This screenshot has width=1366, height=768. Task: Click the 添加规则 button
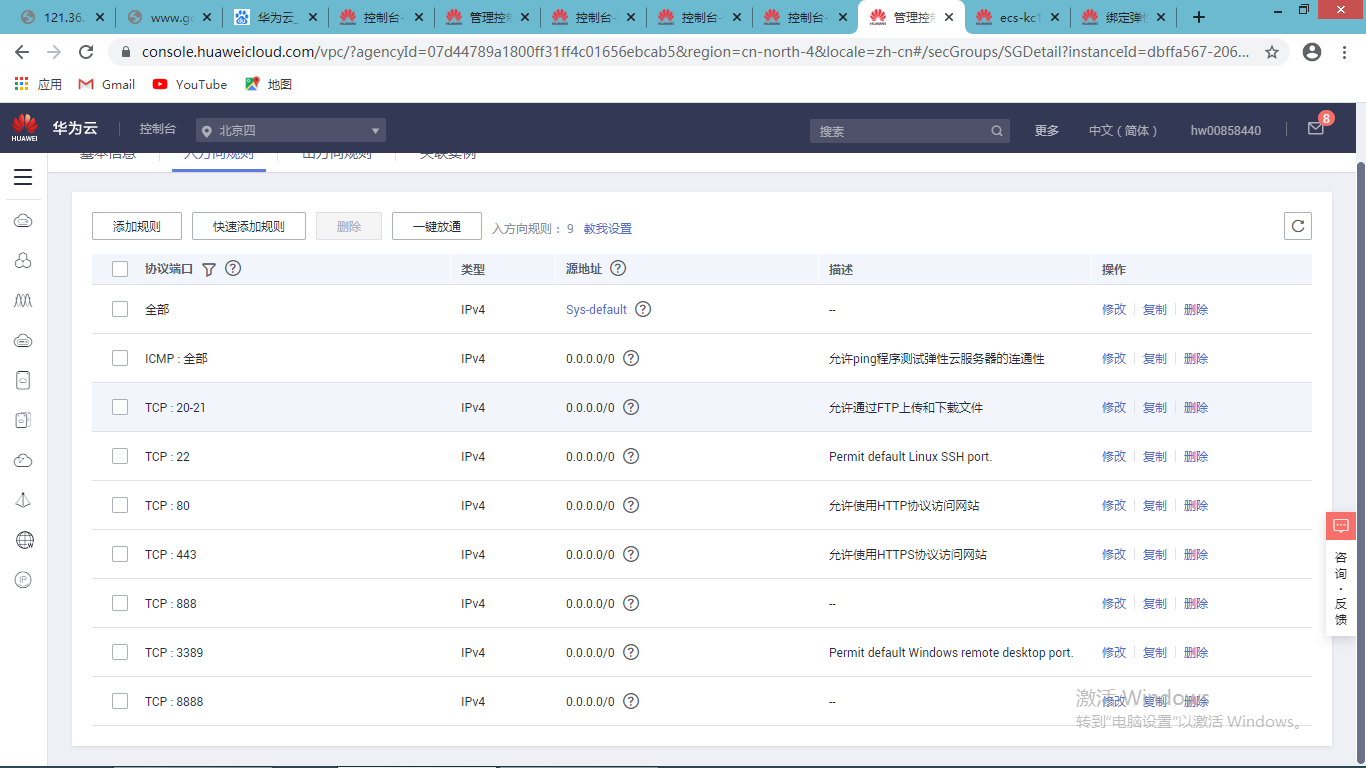click(135, 225)
